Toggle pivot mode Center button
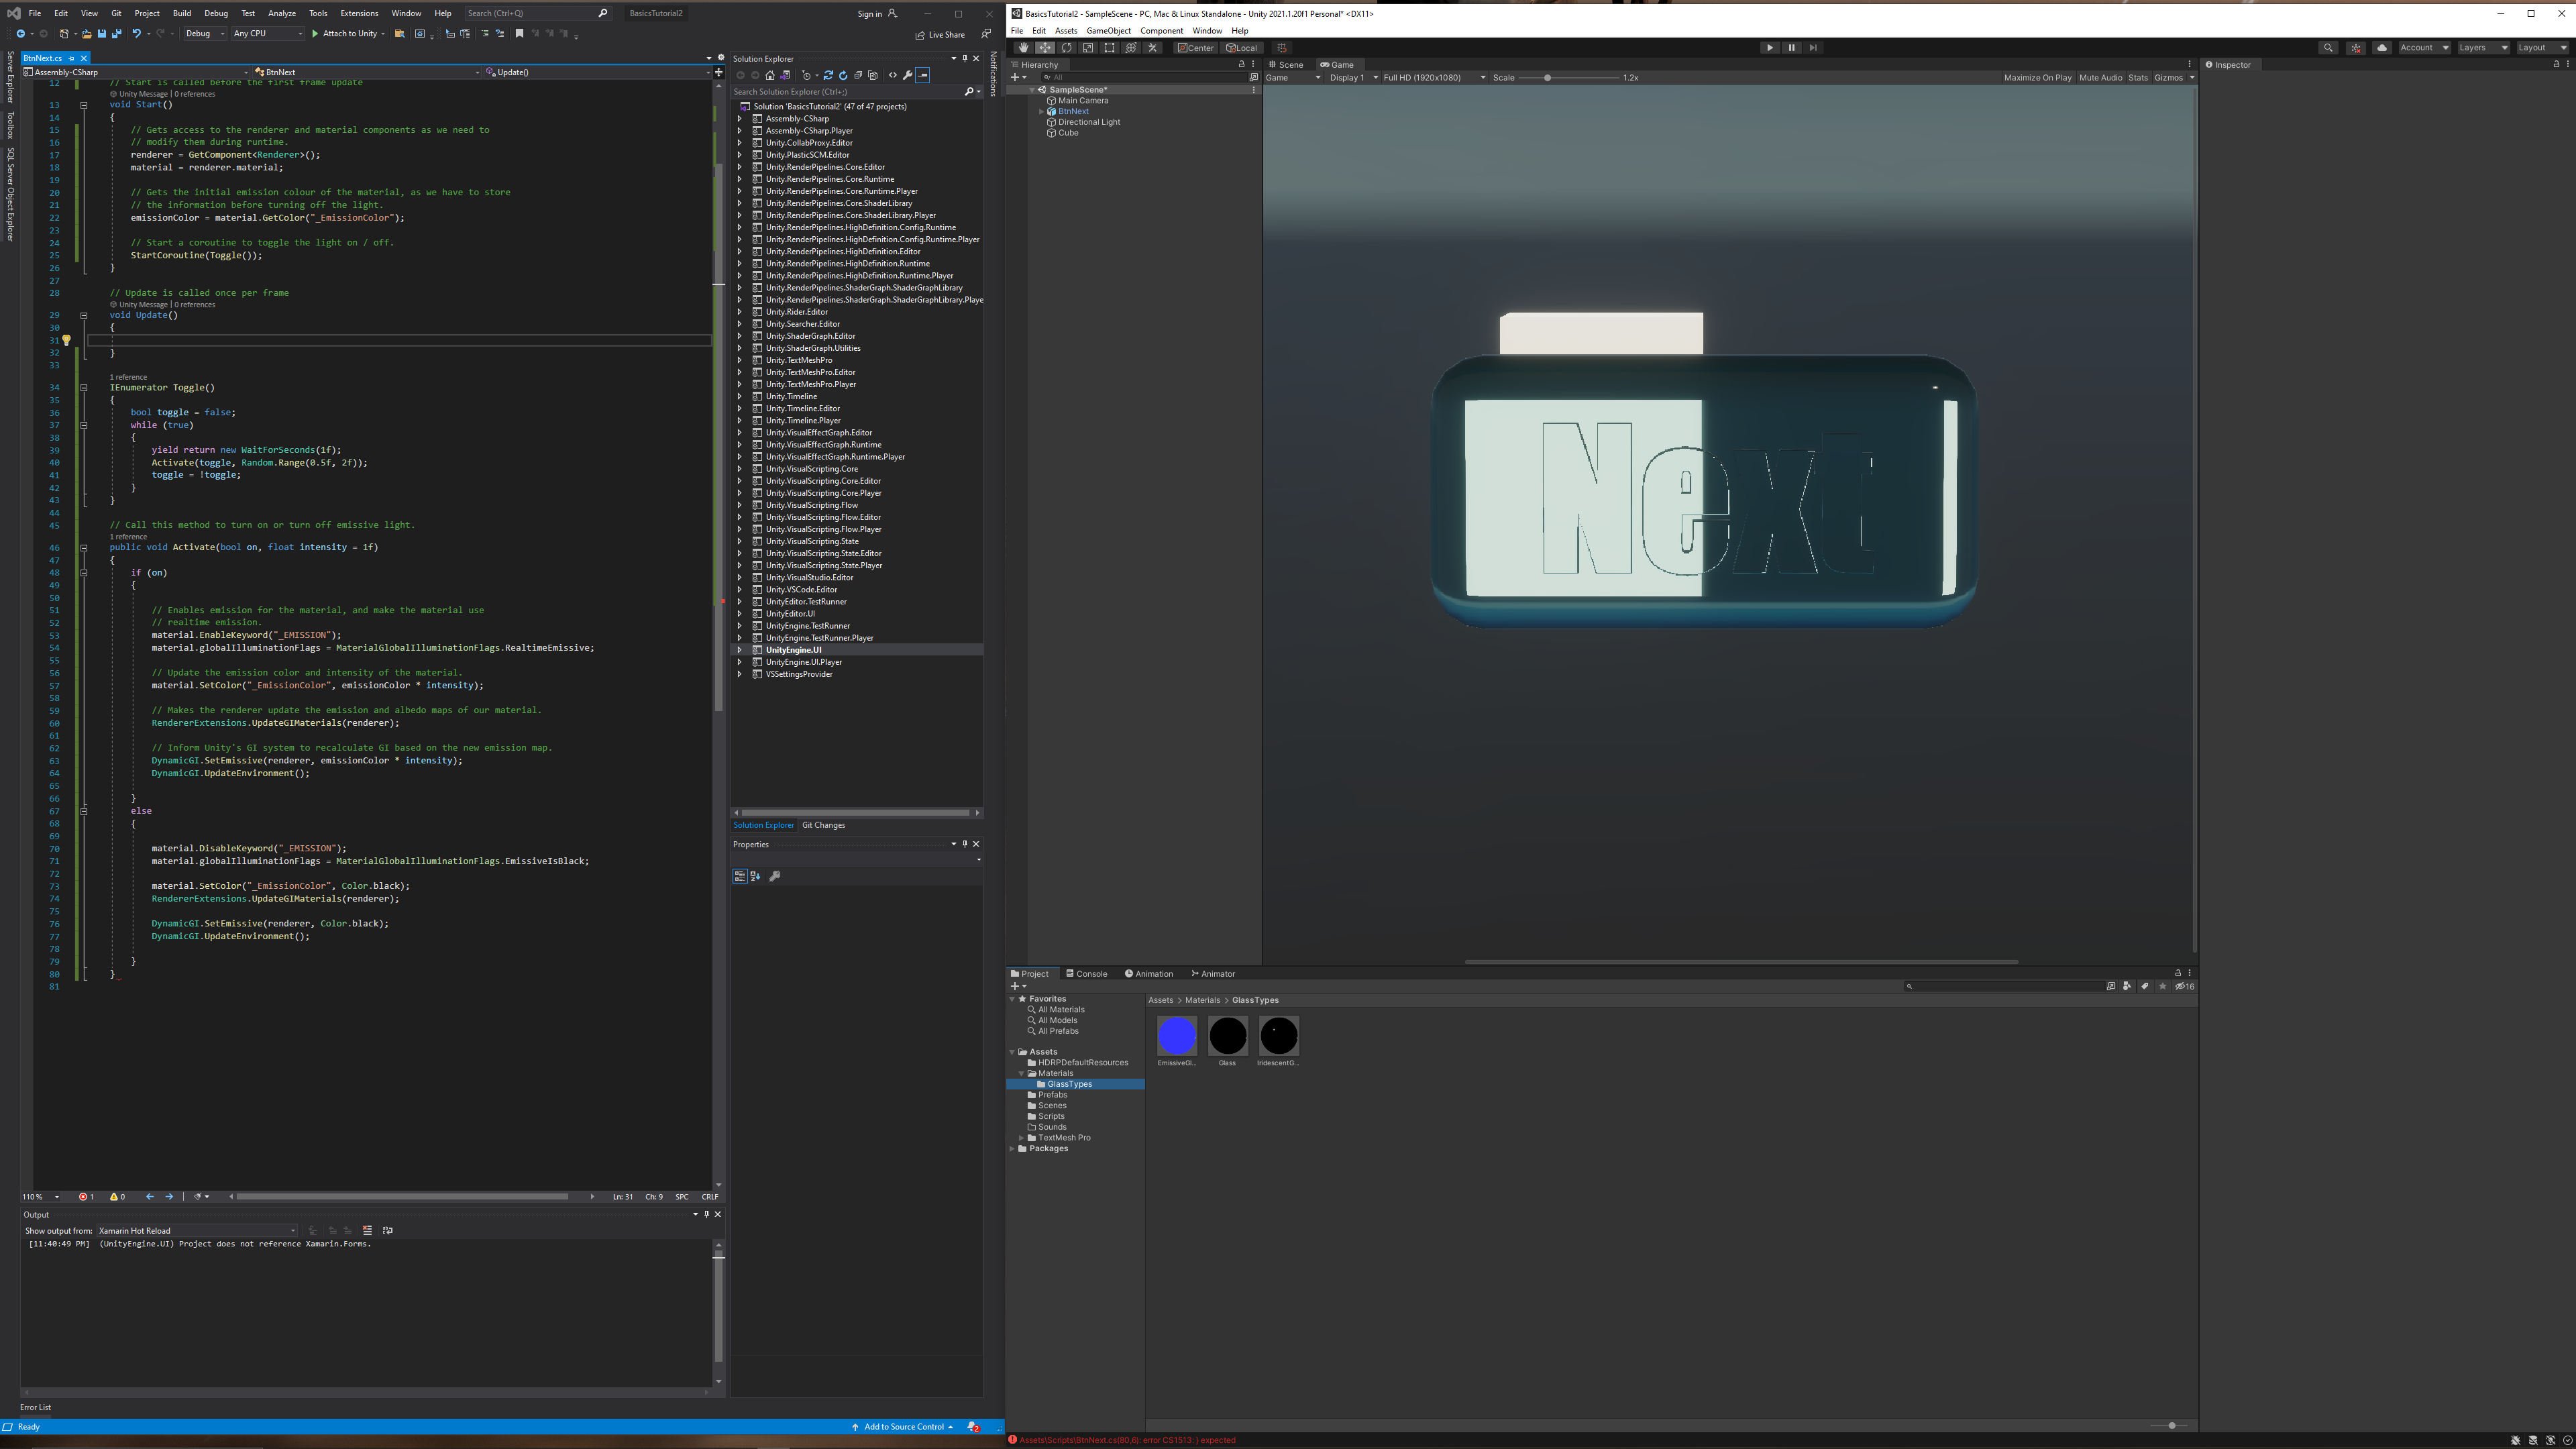 1196,48
